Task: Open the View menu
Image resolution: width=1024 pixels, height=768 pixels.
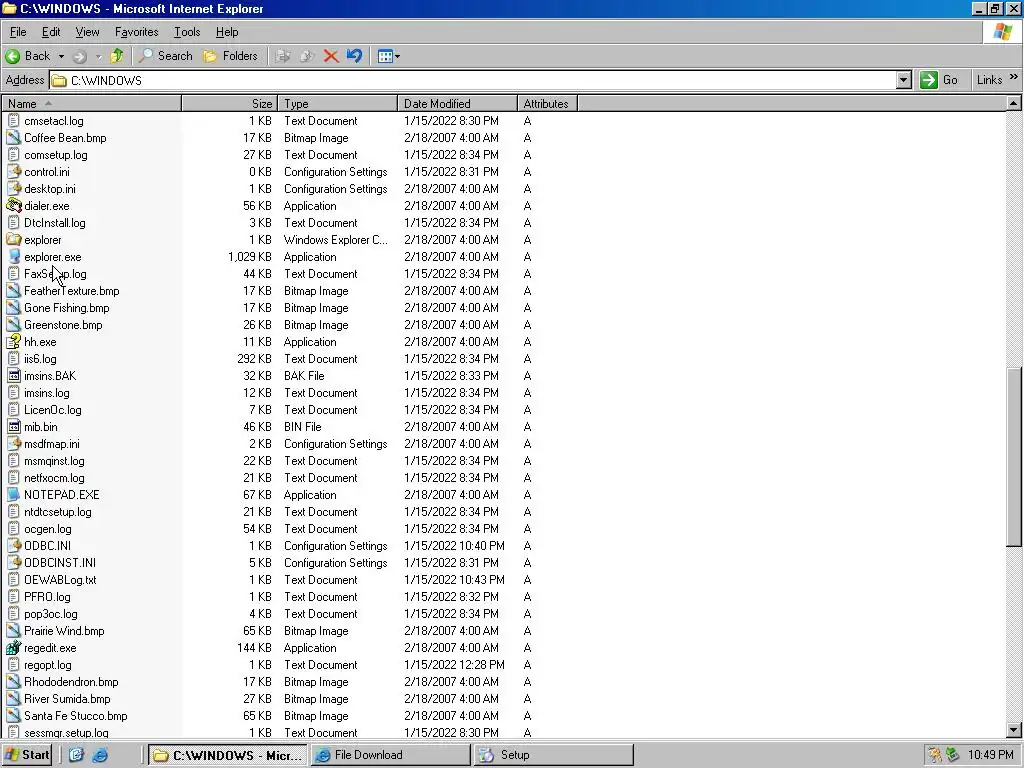Action: pos(88,32)
